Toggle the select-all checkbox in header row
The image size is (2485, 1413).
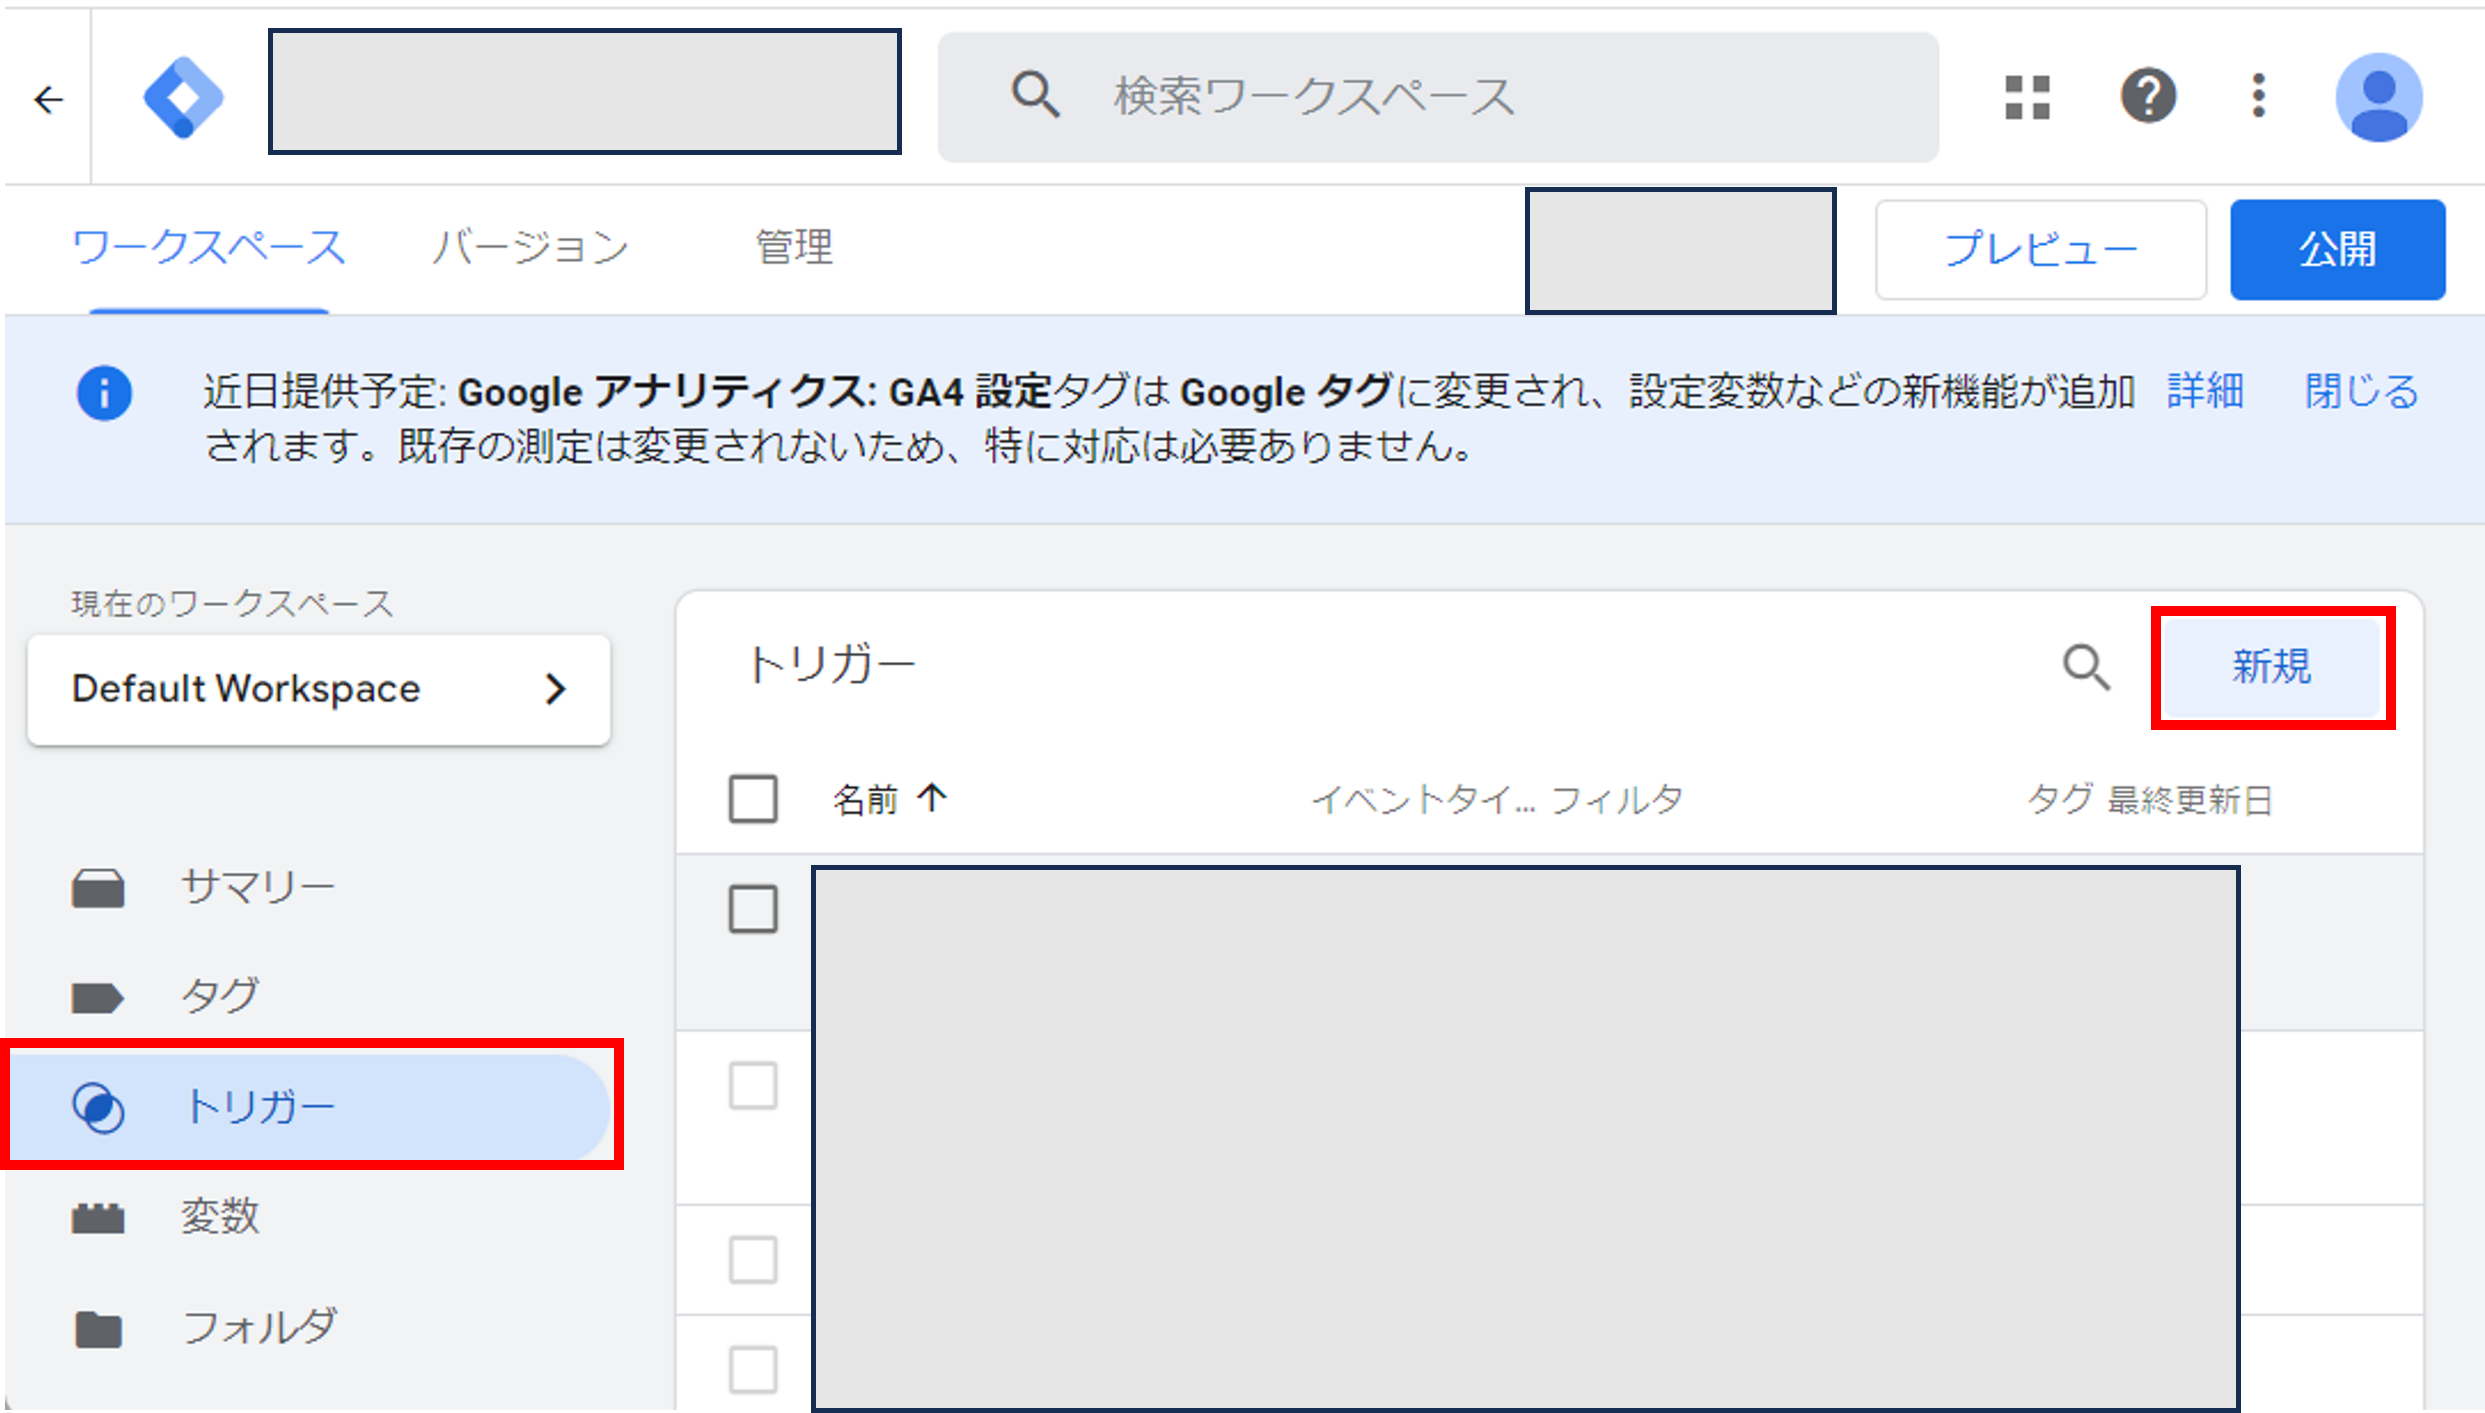click(753, 799)
